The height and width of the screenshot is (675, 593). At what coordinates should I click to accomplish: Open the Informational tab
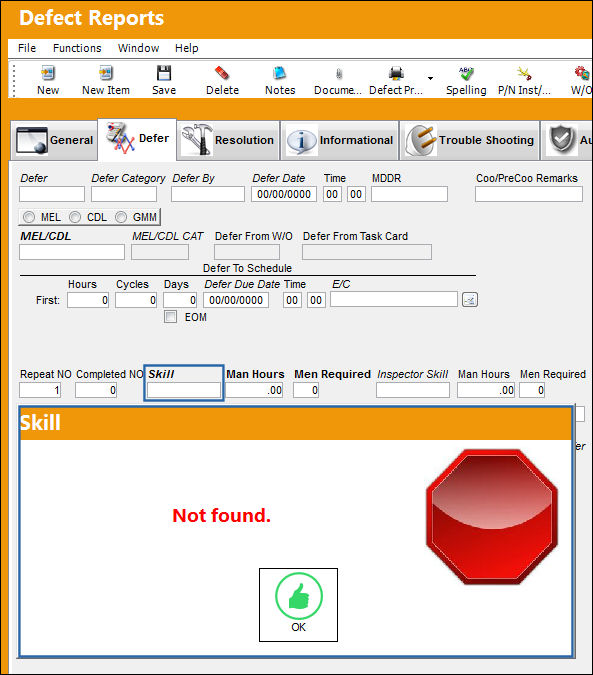(x=340, y=140)
